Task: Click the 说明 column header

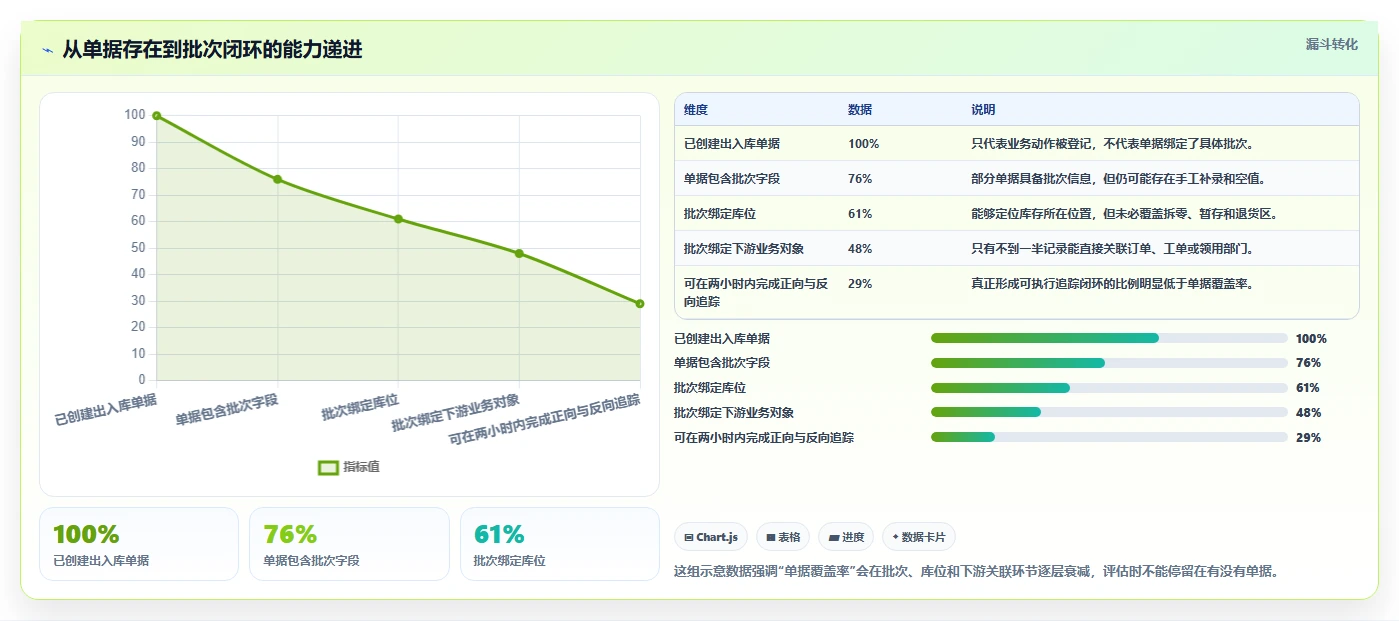Action: [983, 110]
